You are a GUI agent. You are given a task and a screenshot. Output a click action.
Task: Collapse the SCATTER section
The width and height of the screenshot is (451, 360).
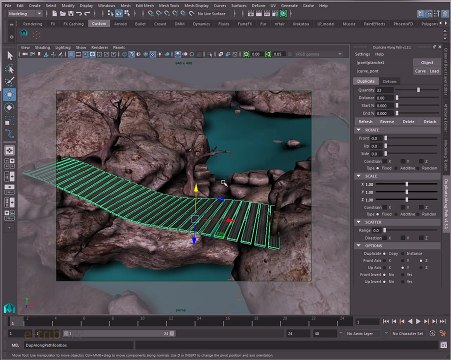359,222
